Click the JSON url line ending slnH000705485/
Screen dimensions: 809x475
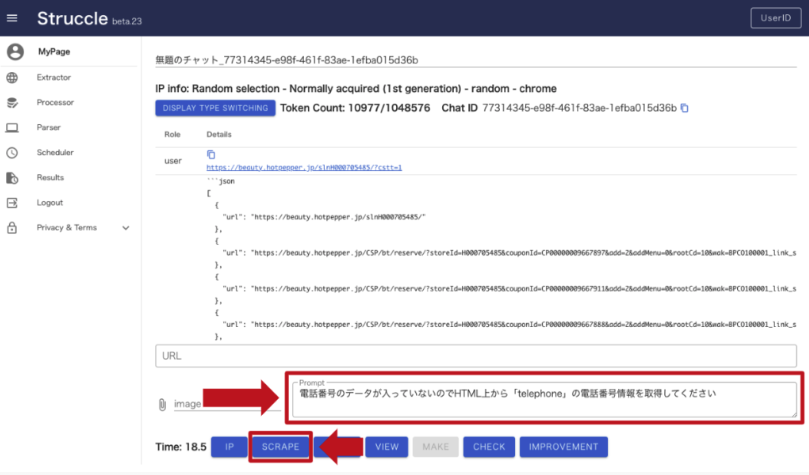click(x=324, y=217)
